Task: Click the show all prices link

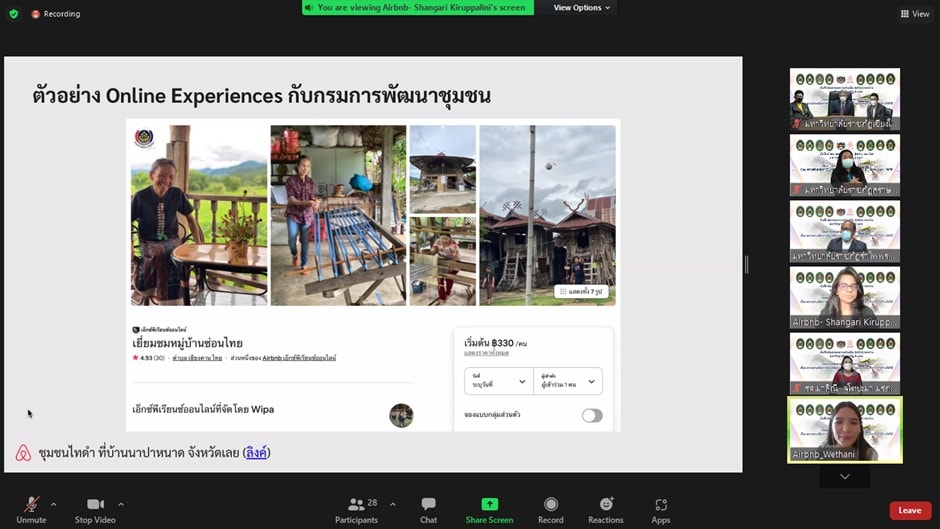Action: click(486, 353)
